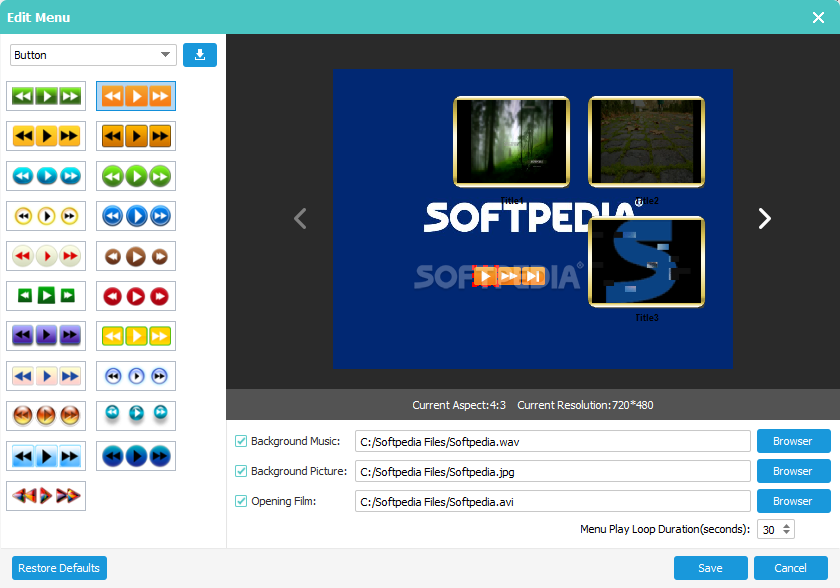Viewport: 840px width, 588px height.
Task: Select the red round button style
Action: [136, 296]
